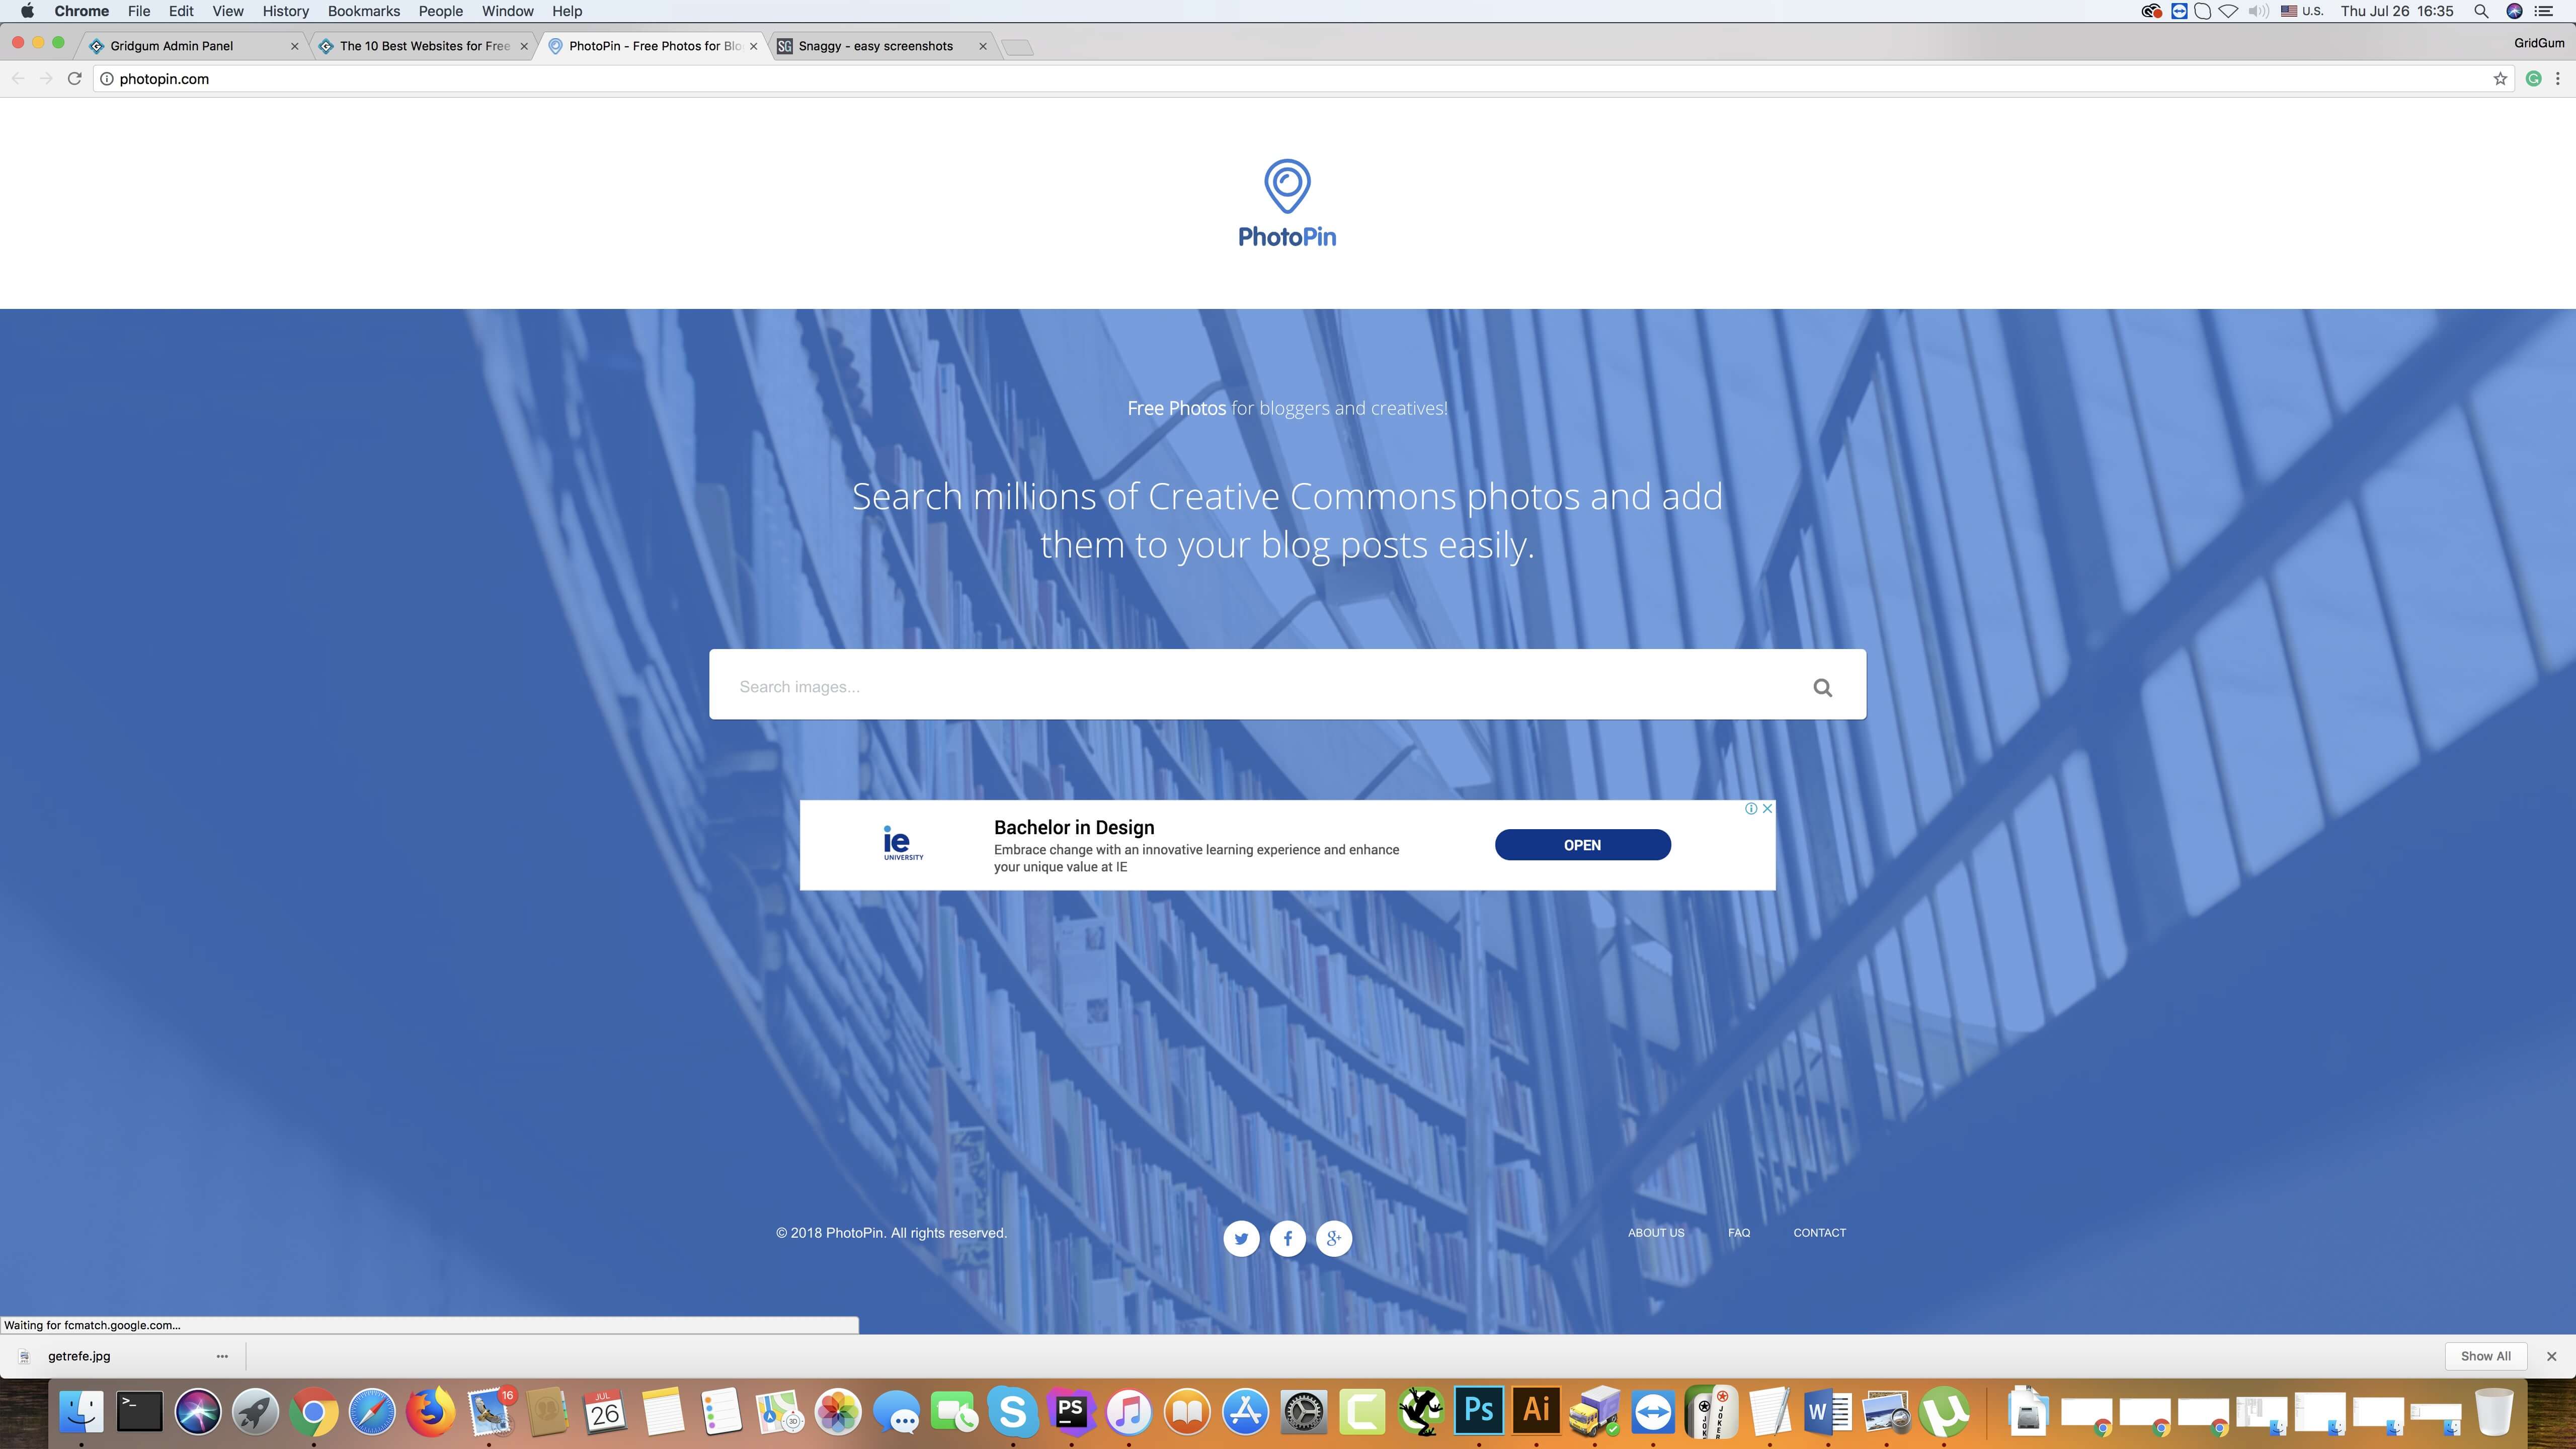Viewport: 2576px width, 1449px height.
Task: Bookmark this page with the star icon
Action: (x=2500, y=79)
